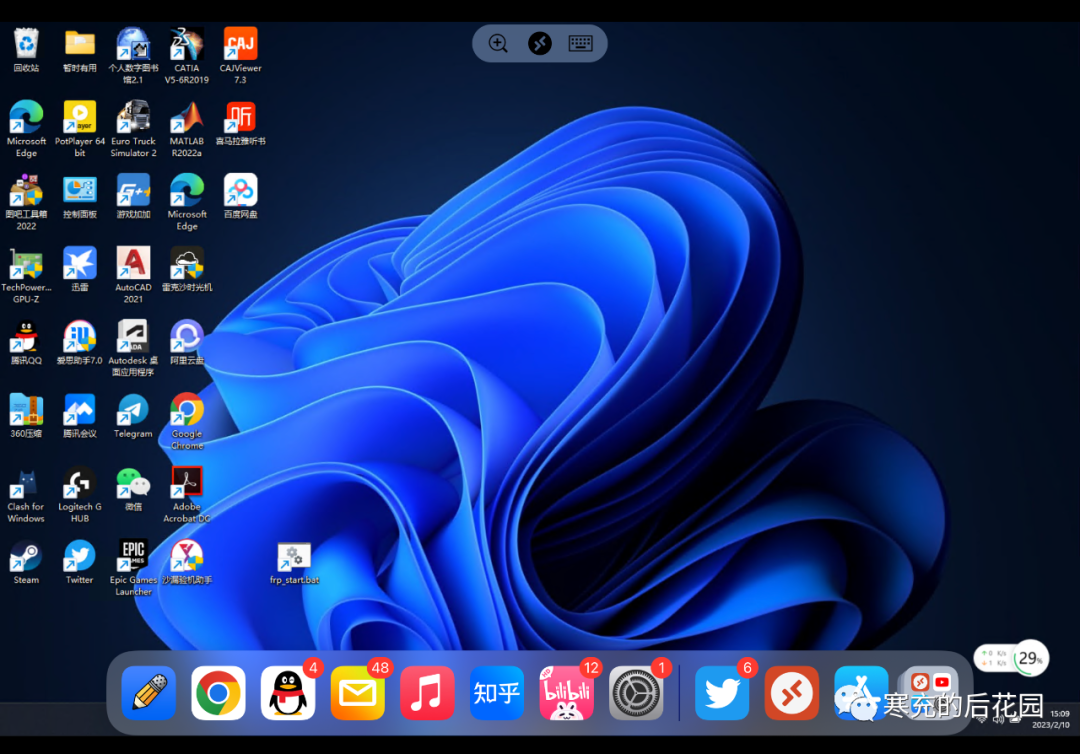1080x754 pixels.
Task: Launch Euro Truck Simulator 2
Action: [133, 129]
